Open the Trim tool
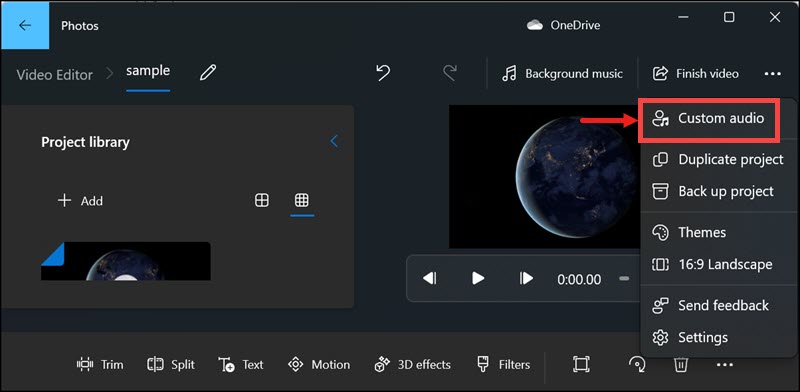This screenshot has height=392, width=800. (x=100, y=364)
